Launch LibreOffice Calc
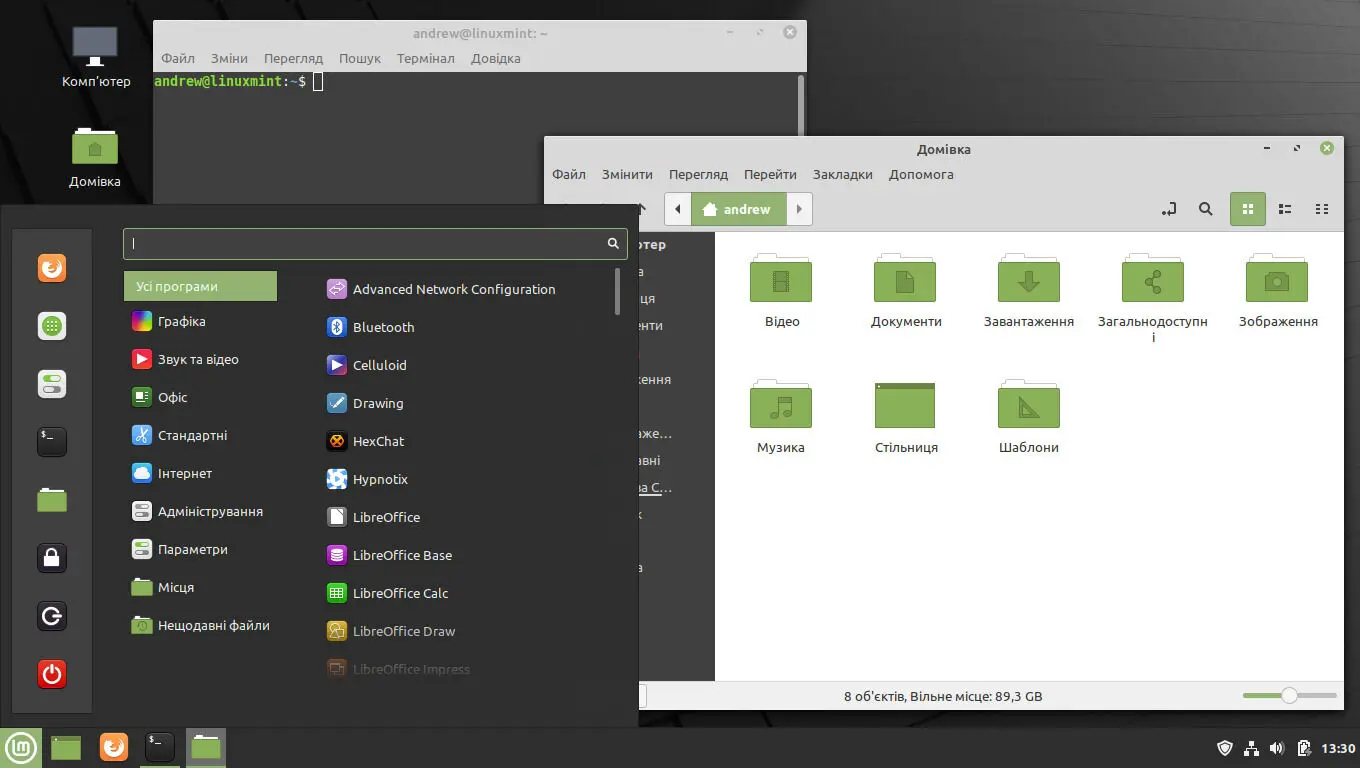 pyautogui.click(x=388, y=593)
